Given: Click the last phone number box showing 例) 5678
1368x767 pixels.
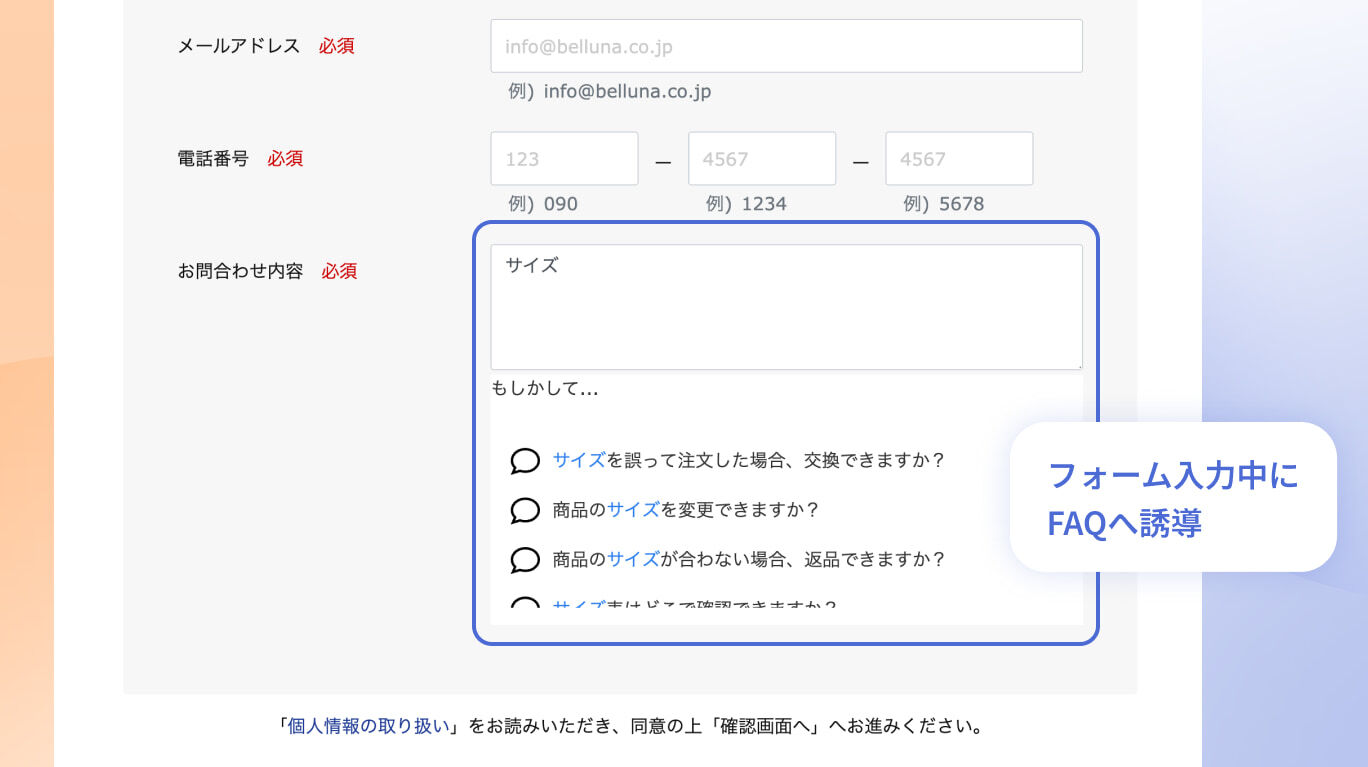Looking at the screenshot, I should (958, 158).
